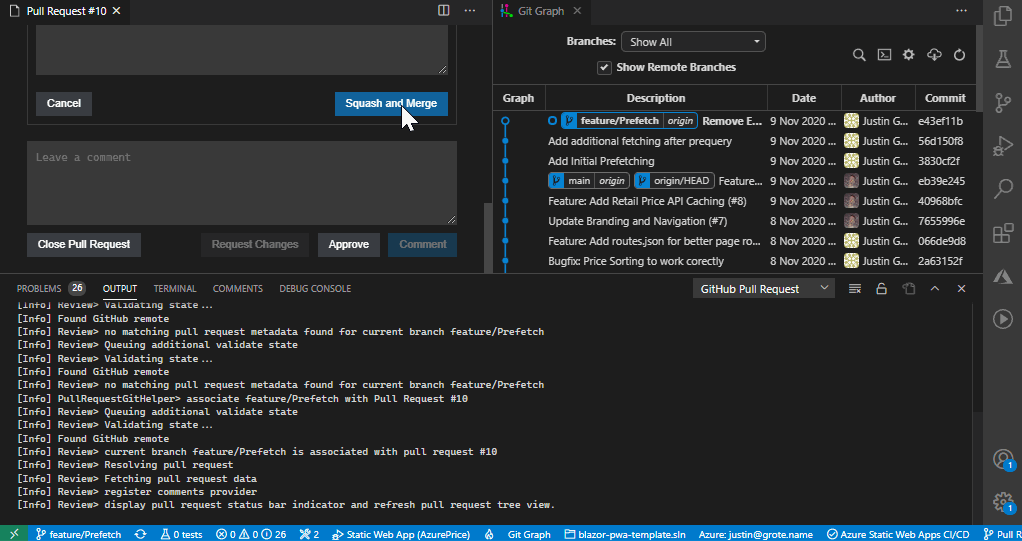Click the origin/HEAD label in graph
1022x541 pixels.
[x=674, y=181]
